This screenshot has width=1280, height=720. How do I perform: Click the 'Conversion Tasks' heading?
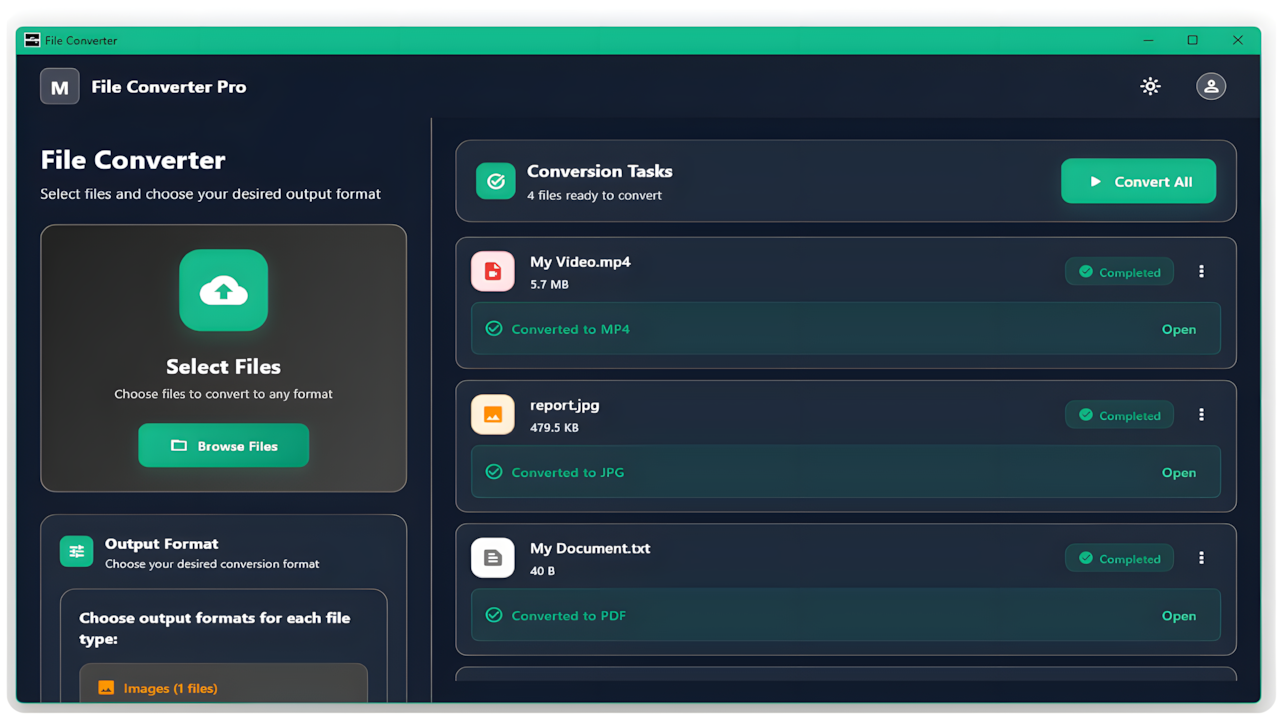click(x=599, y=171)
